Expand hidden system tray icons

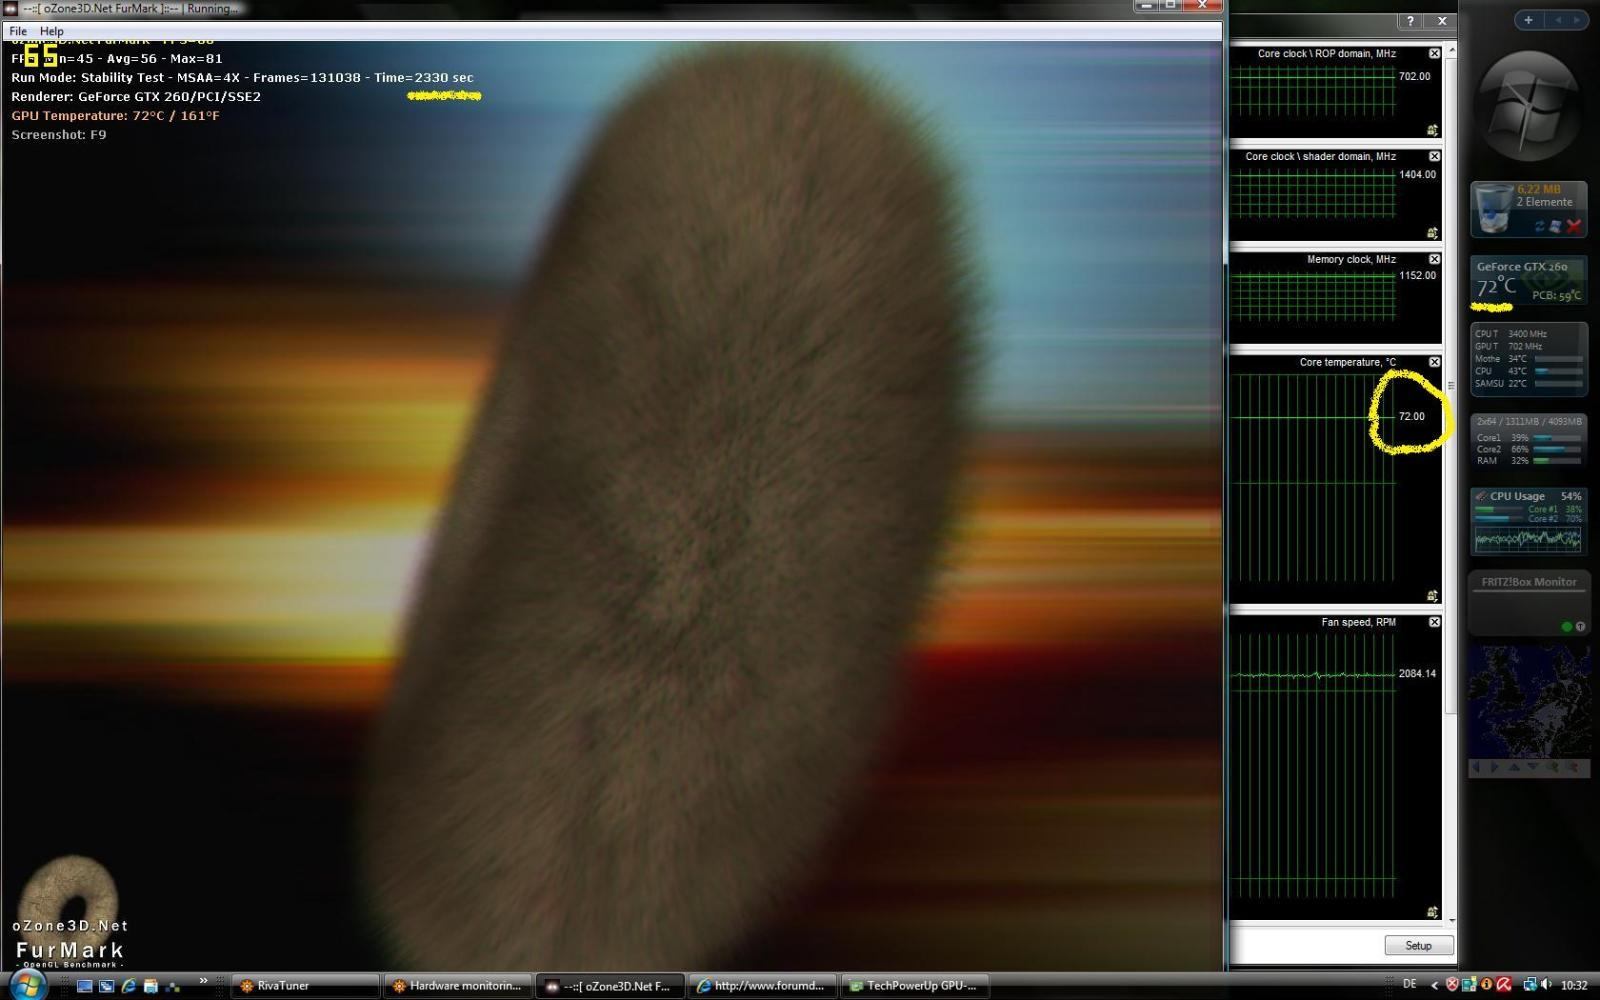click(x=1435, y=985)
